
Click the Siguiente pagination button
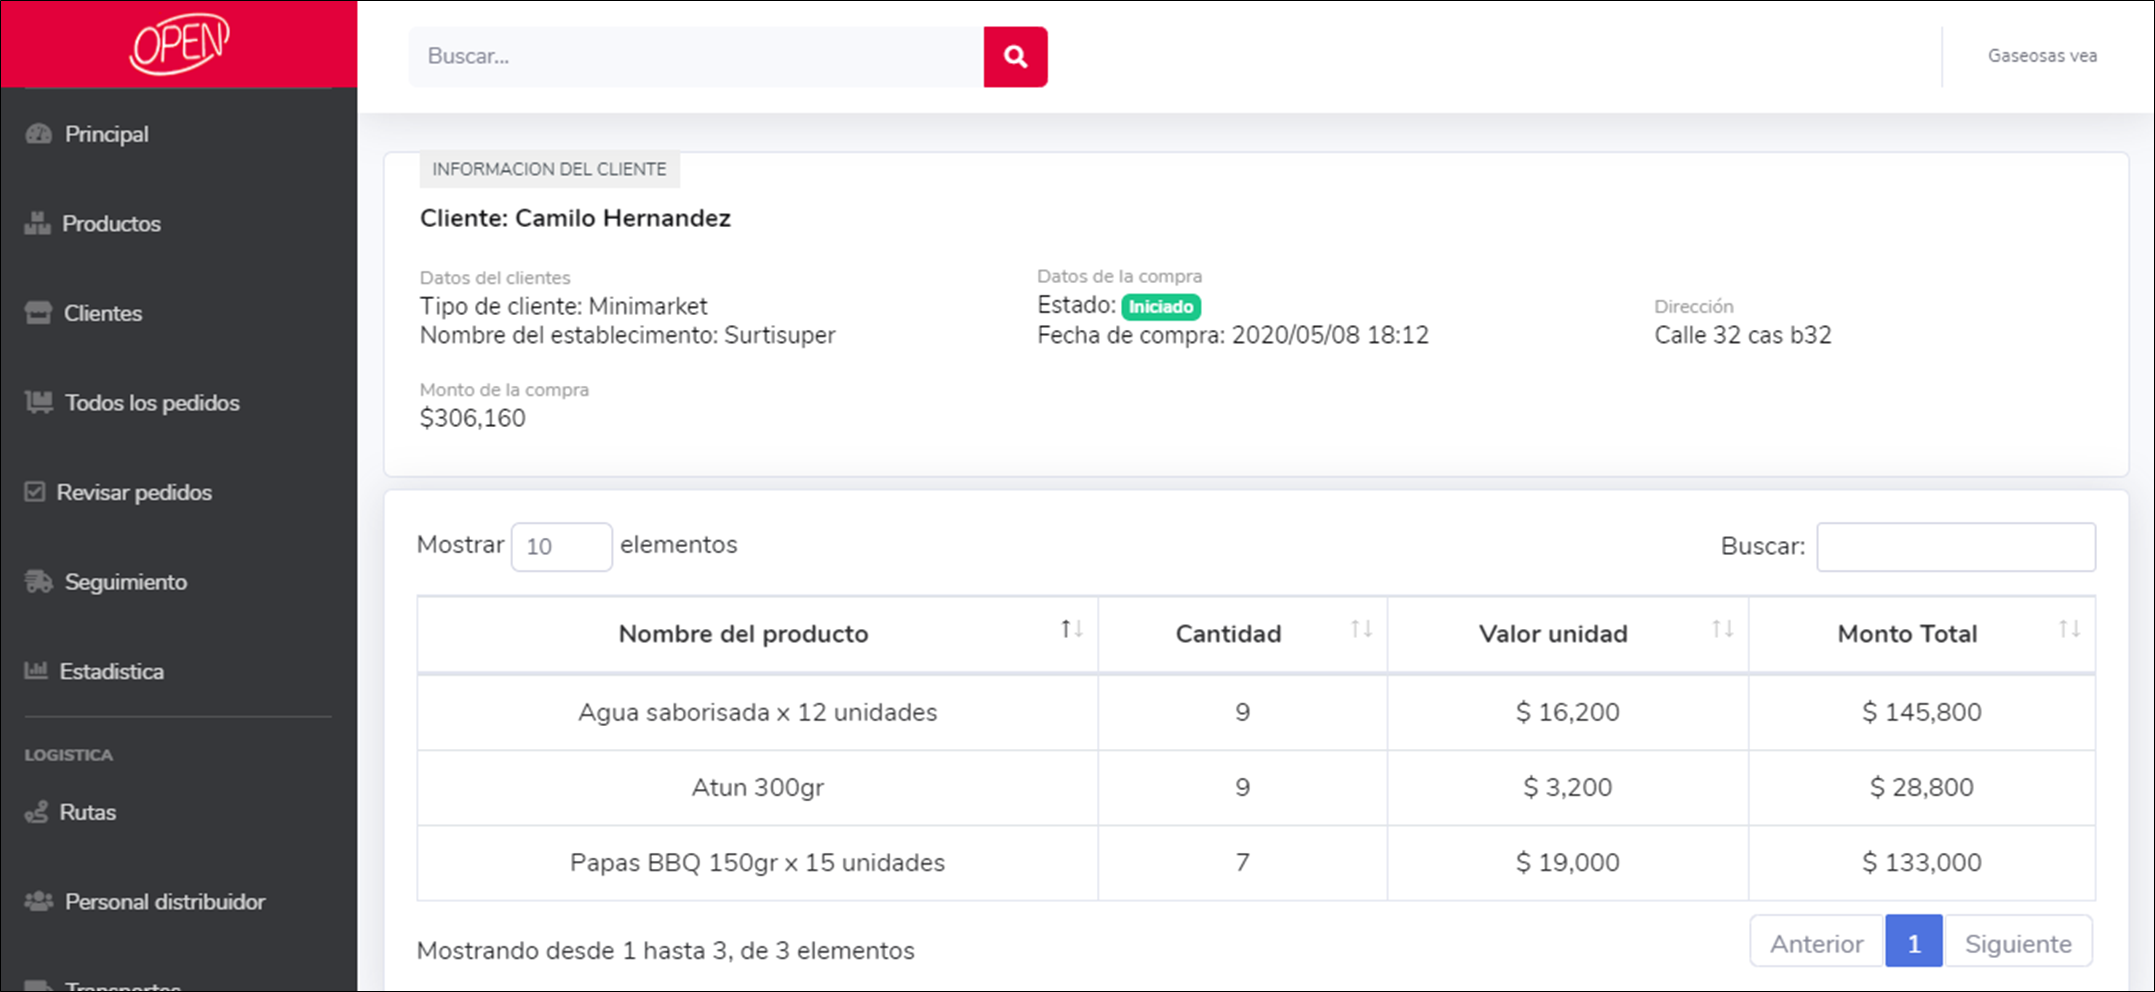[x=2018, y=943]
